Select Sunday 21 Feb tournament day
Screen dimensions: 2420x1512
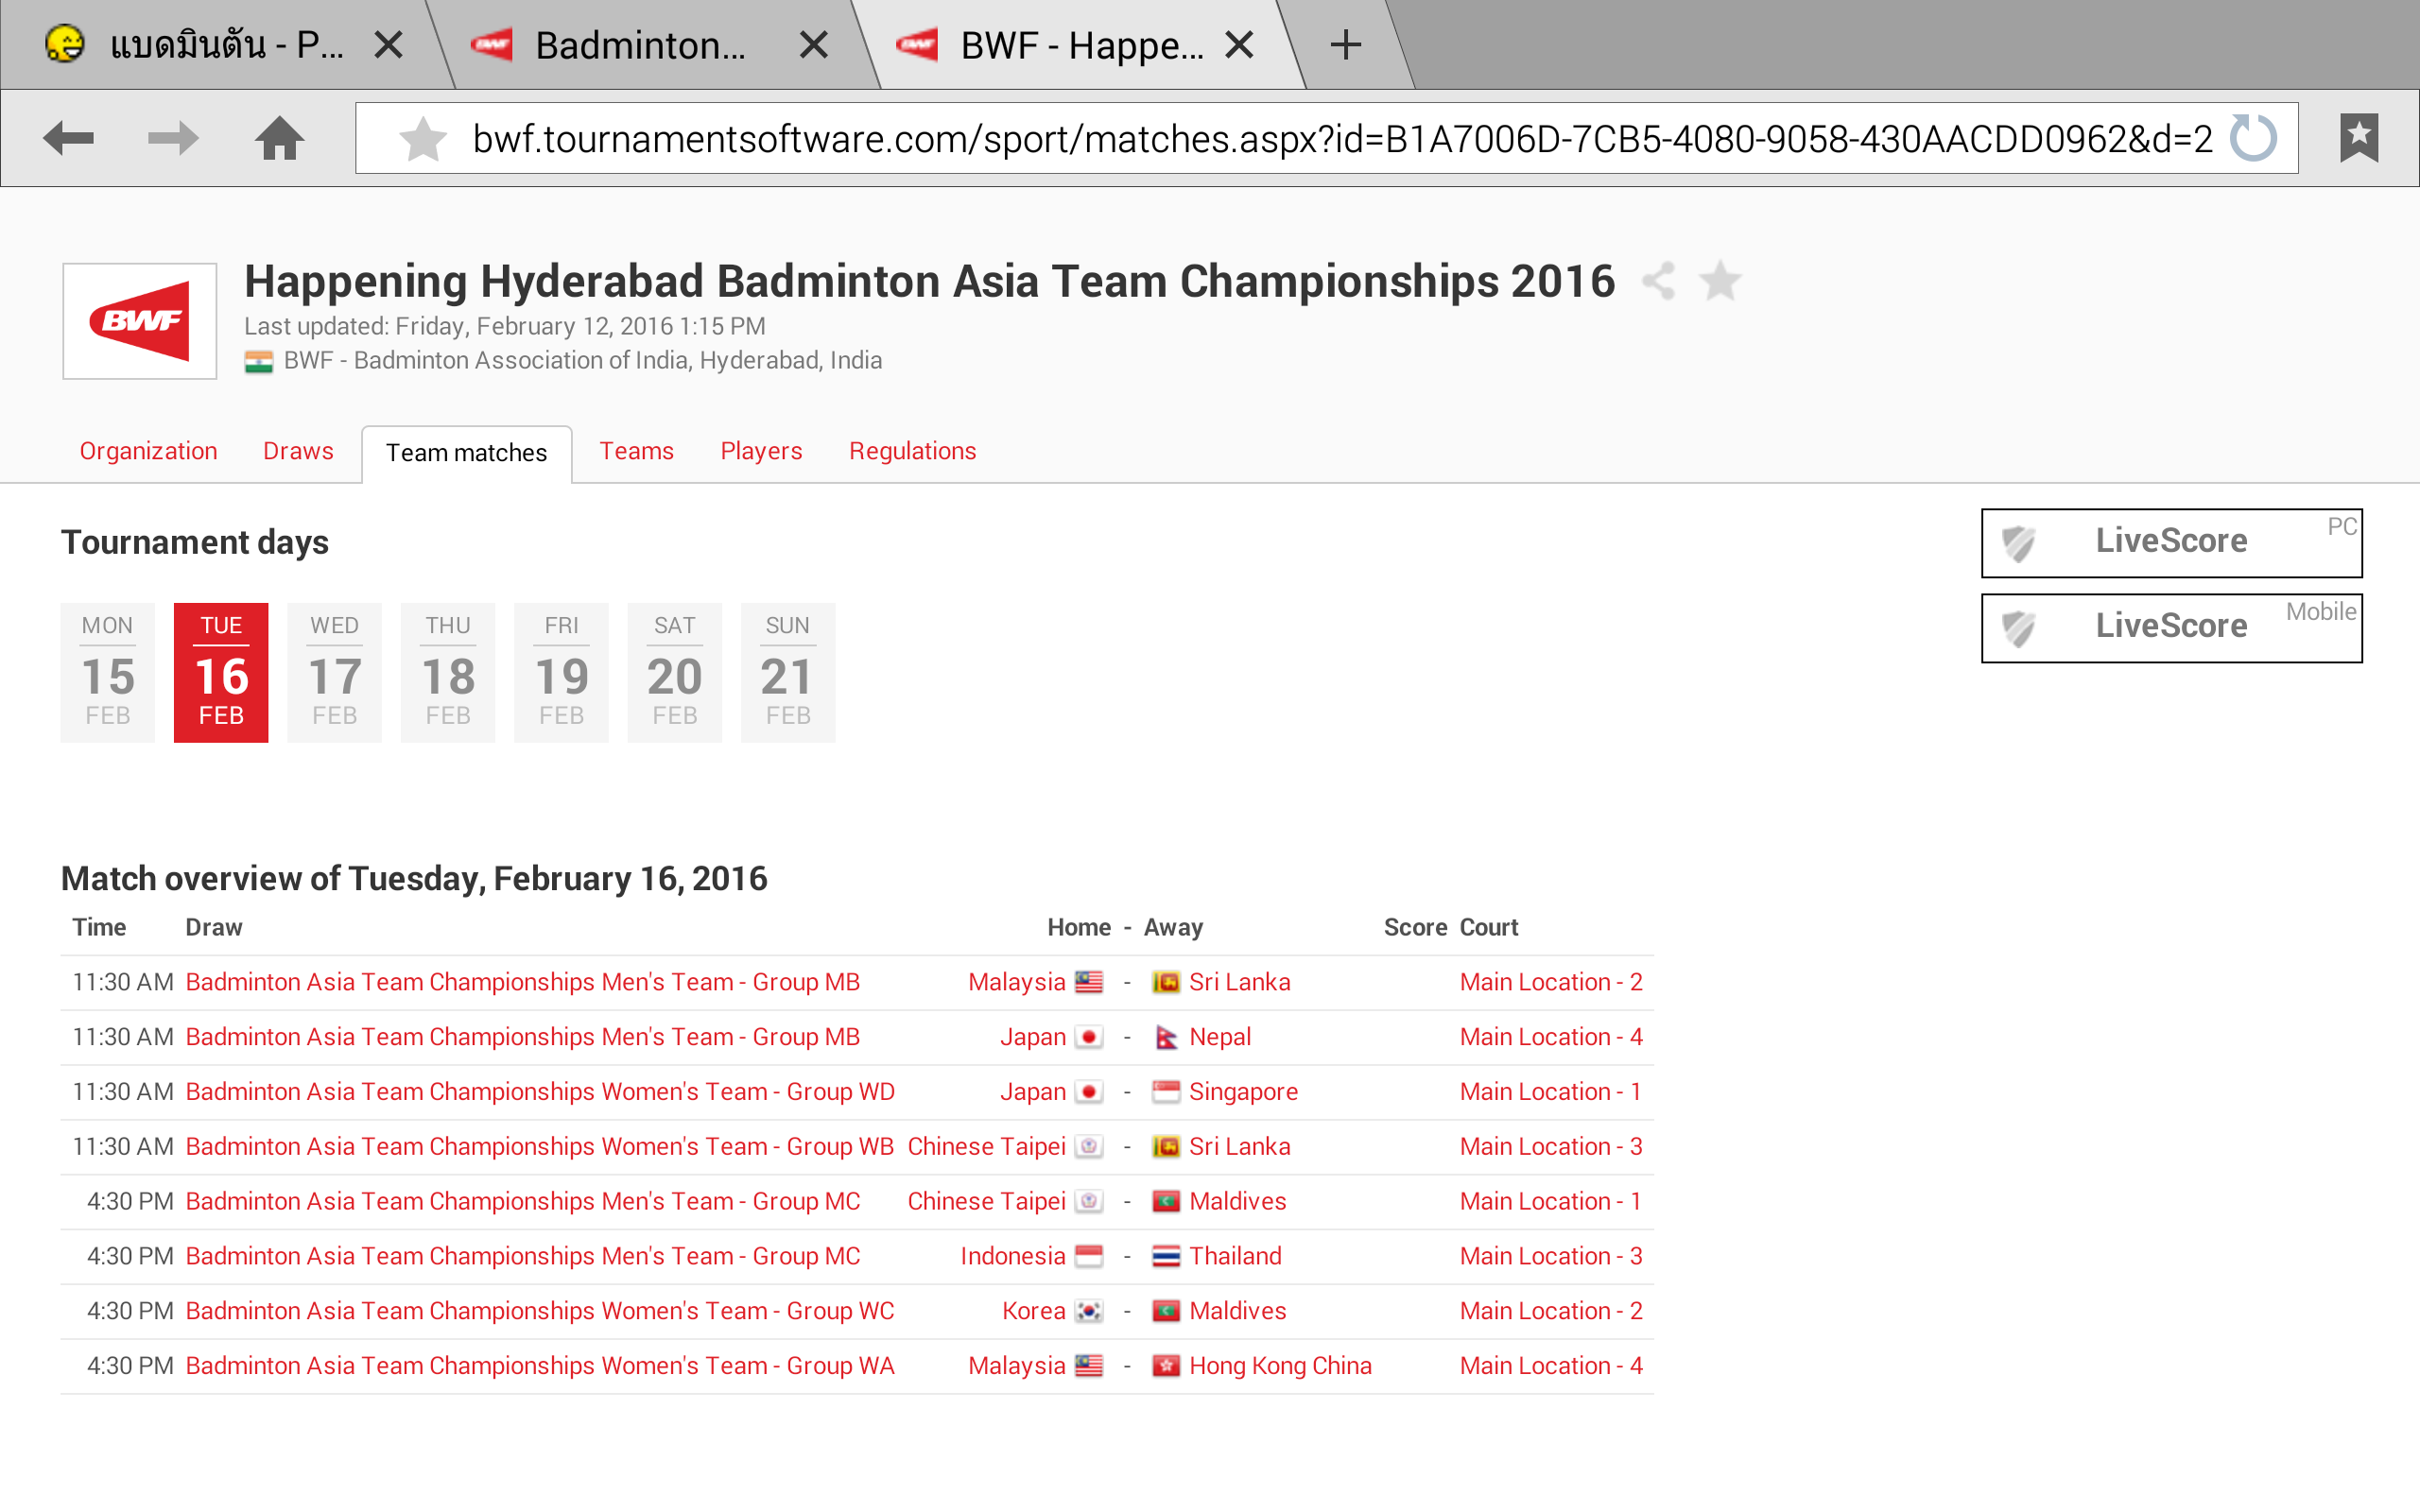coord(787,672)
